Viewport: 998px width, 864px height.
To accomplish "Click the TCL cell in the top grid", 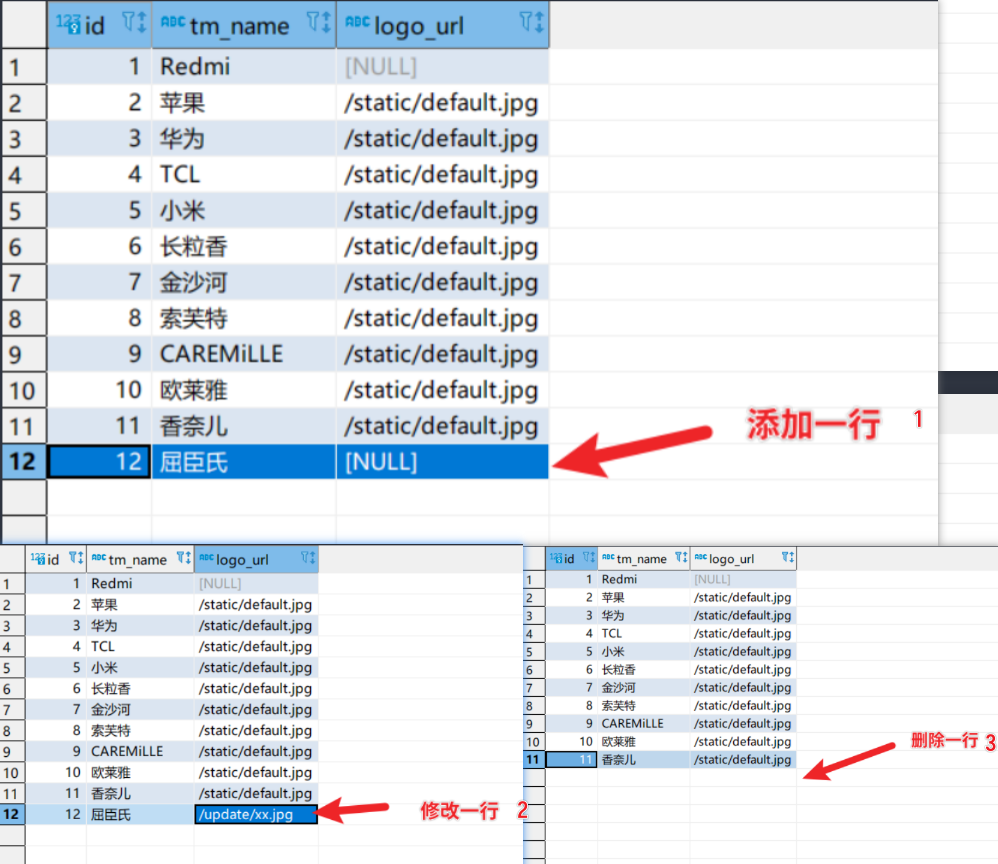I will coord(244,174).
